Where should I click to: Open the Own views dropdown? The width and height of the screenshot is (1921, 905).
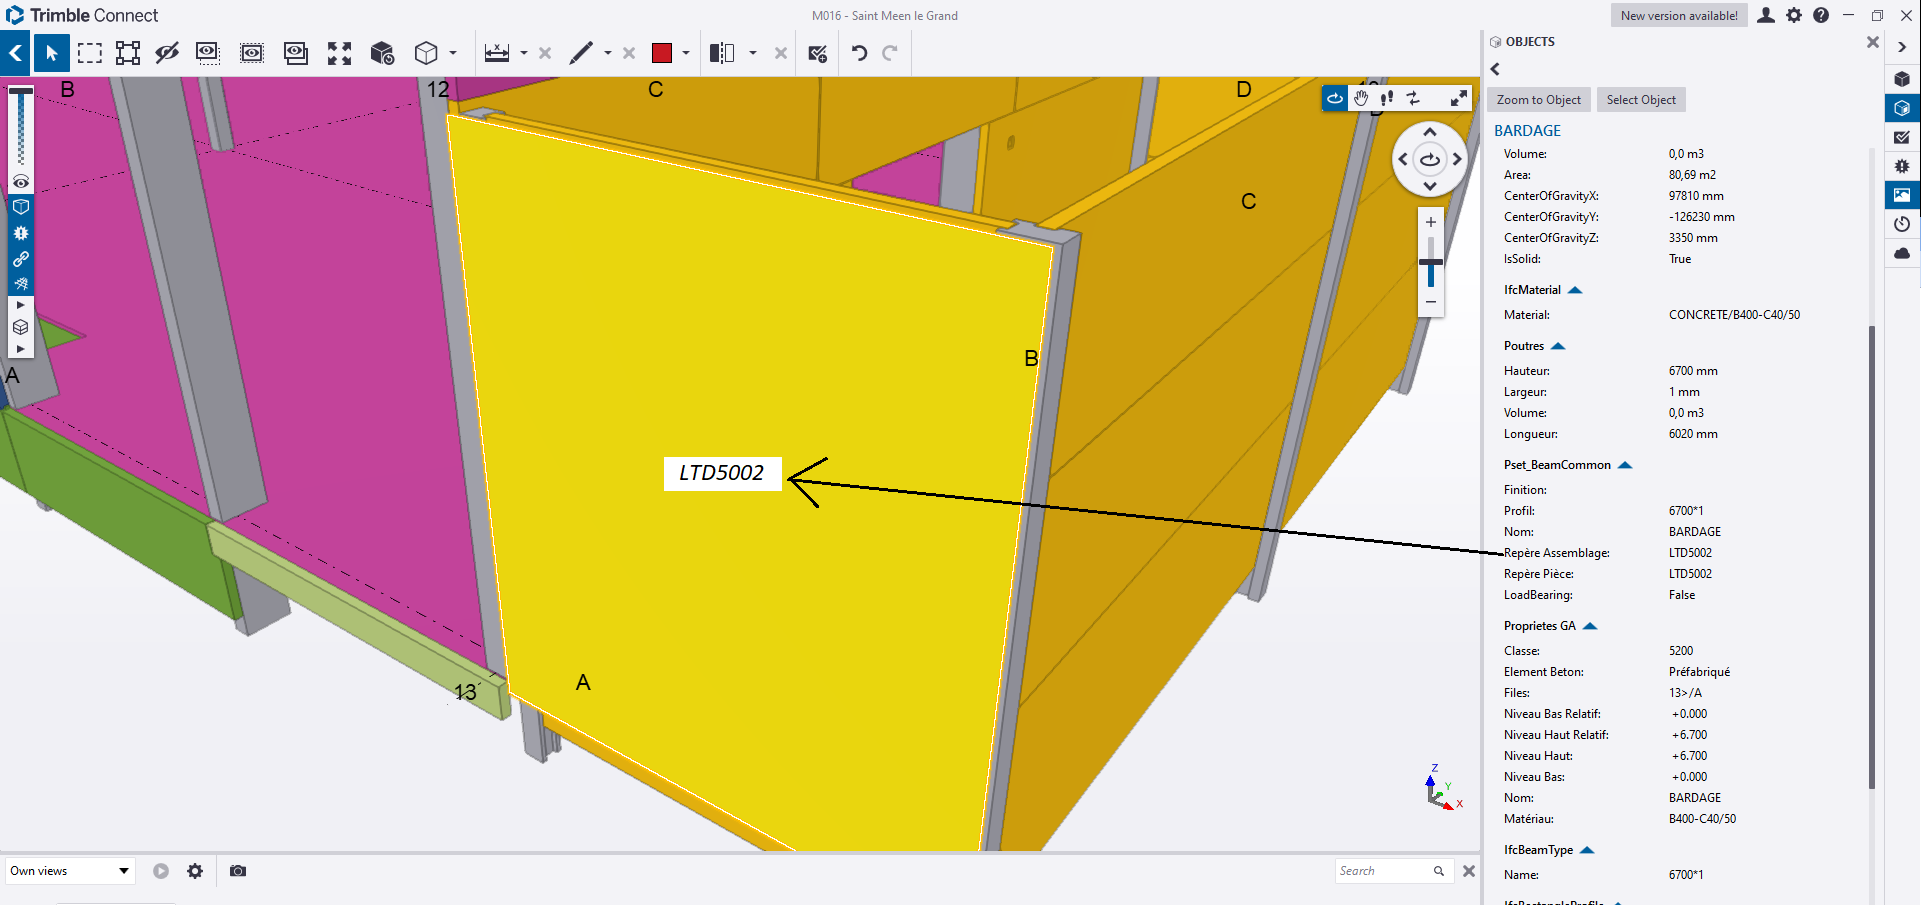[x=69, y=871]
